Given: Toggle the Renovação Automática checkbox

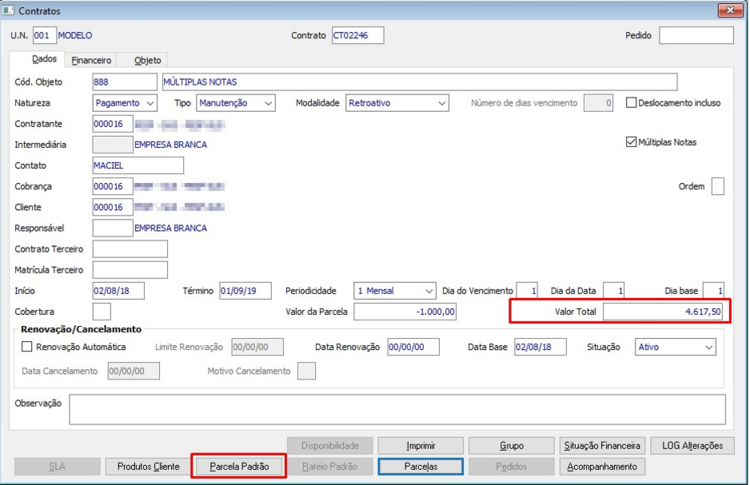Looking at the screenshot, I should pyautogui.click(x=27, y=347).
